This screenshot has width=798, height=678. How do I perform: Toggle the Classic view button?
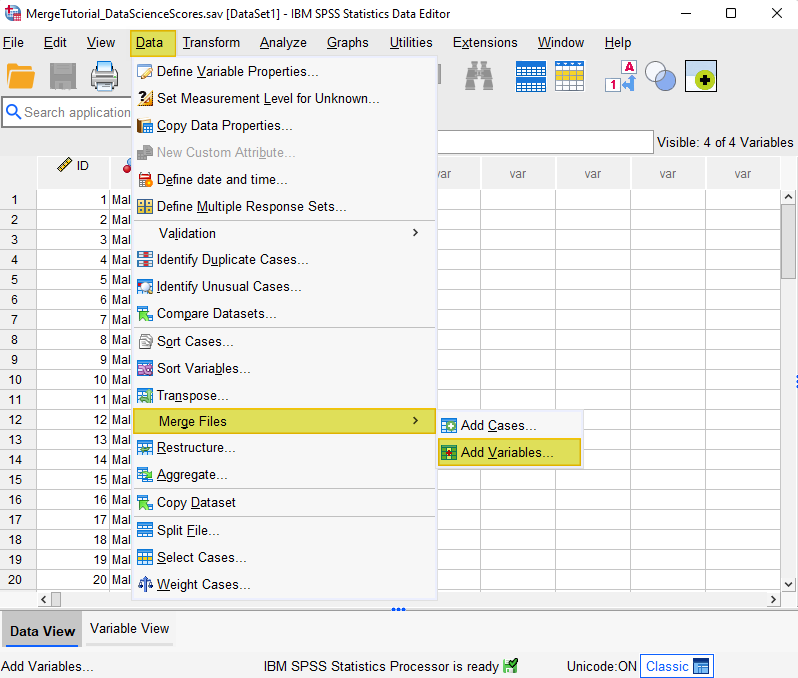pos(676,666)
